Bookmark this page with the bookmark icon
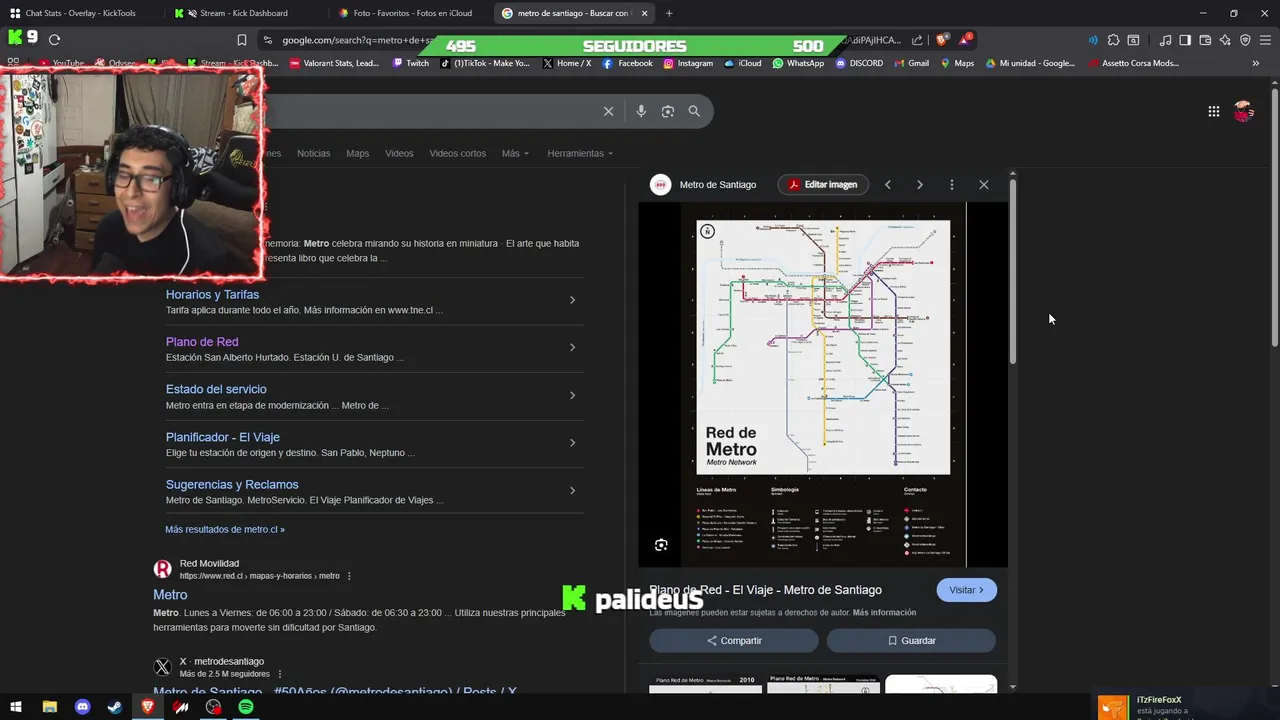 [x=242, y=40]
